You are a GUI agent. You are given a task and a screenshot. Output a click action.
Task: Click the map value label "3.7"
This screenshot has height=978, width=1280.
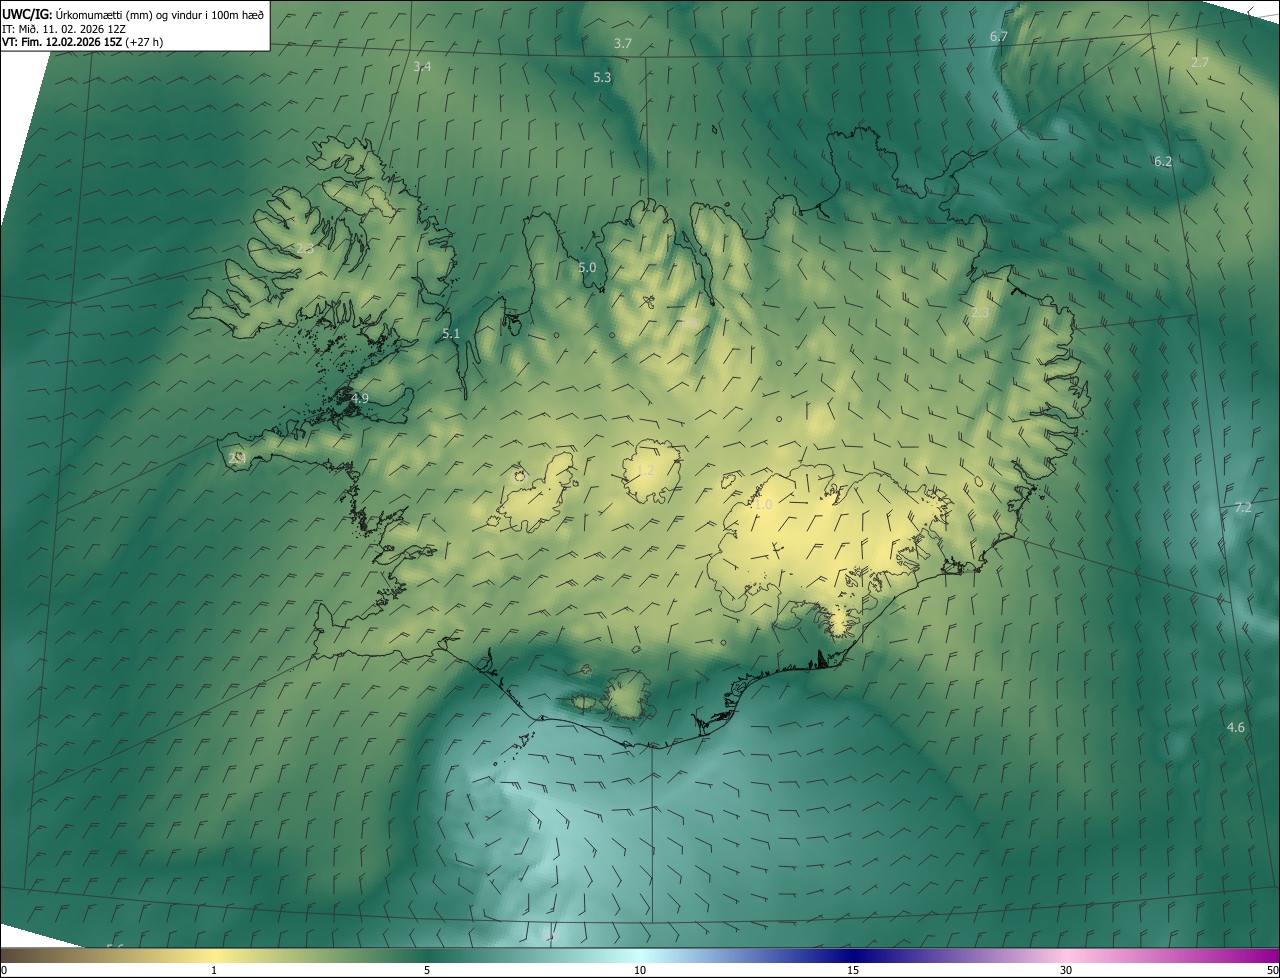(x=623, y=43)
